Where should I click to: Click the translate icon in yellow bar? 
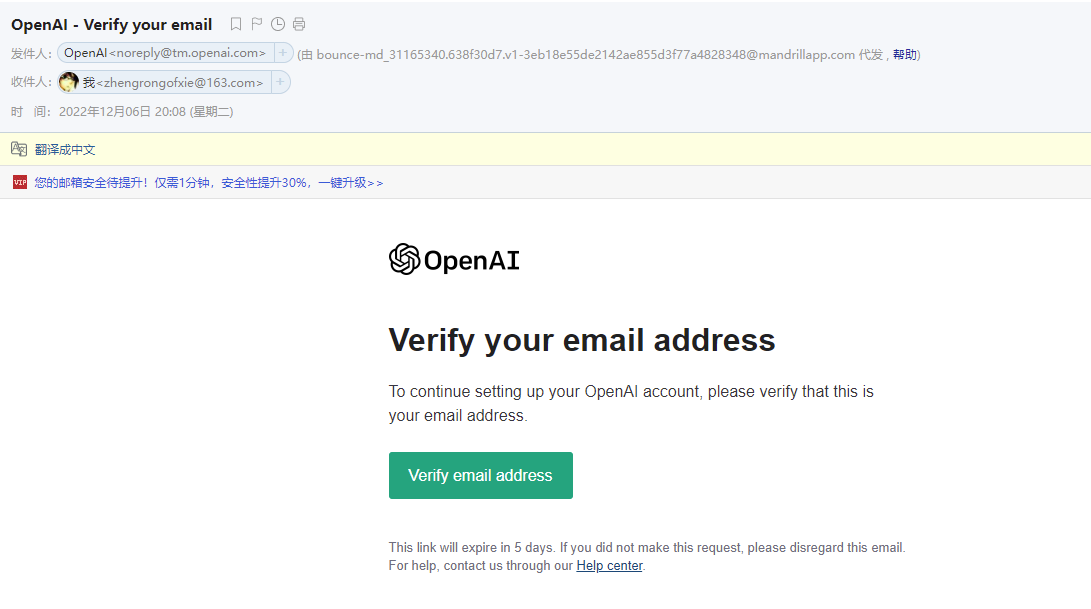(x=19, y=149)
